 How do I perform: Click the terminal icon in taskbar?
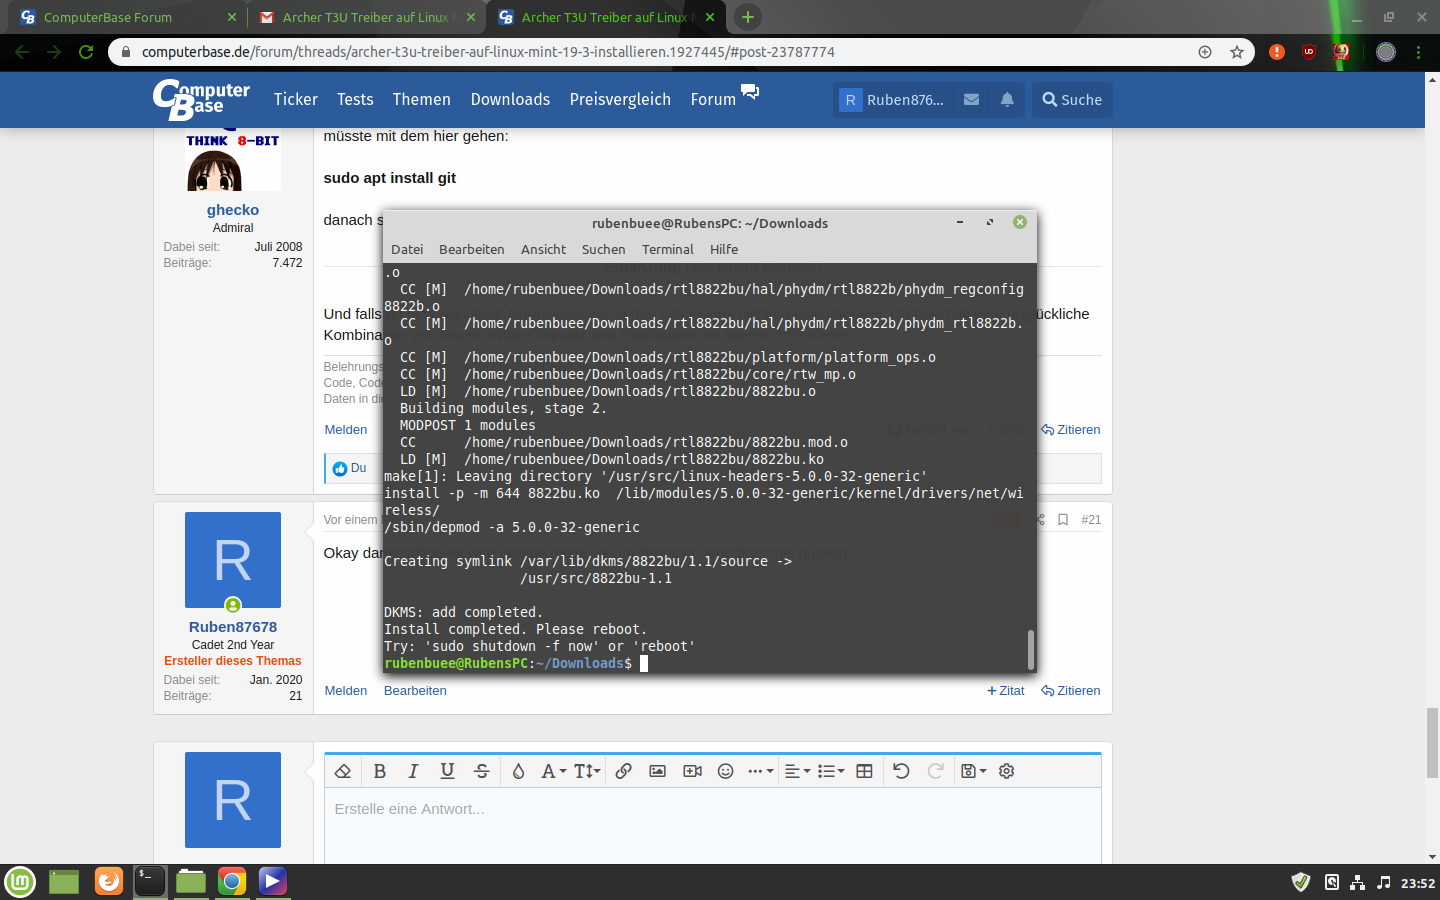tap(150, 881)
